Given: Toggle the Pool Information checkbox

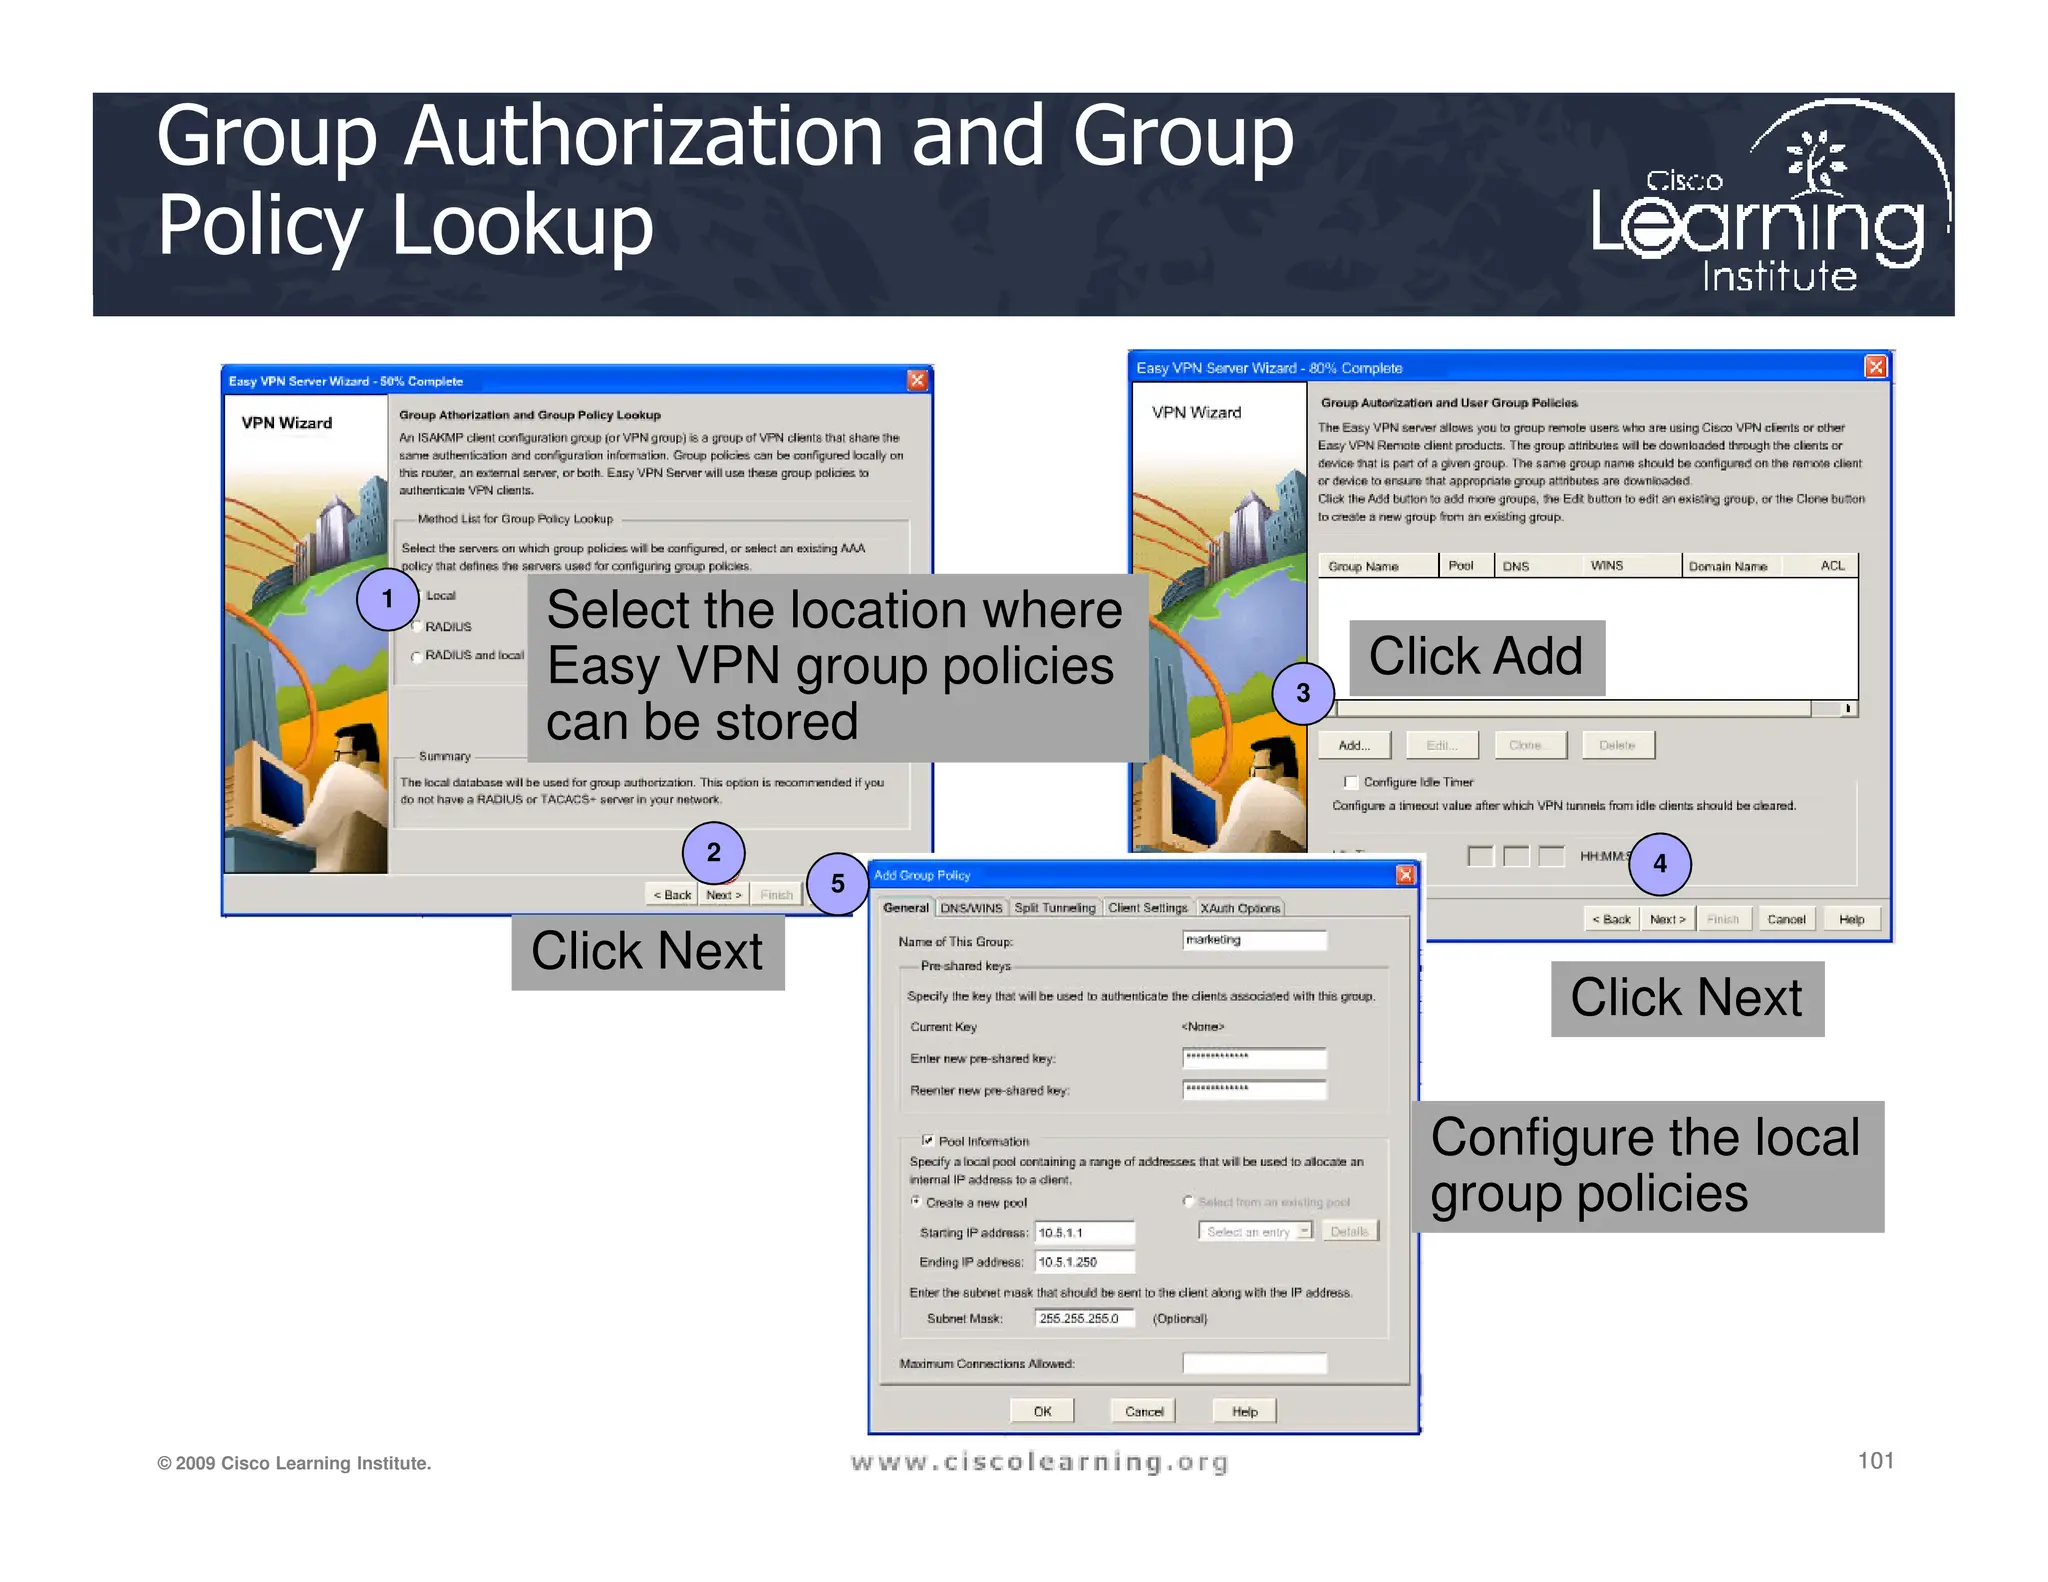Looking at the screenshot, I should click(927, 1140).
